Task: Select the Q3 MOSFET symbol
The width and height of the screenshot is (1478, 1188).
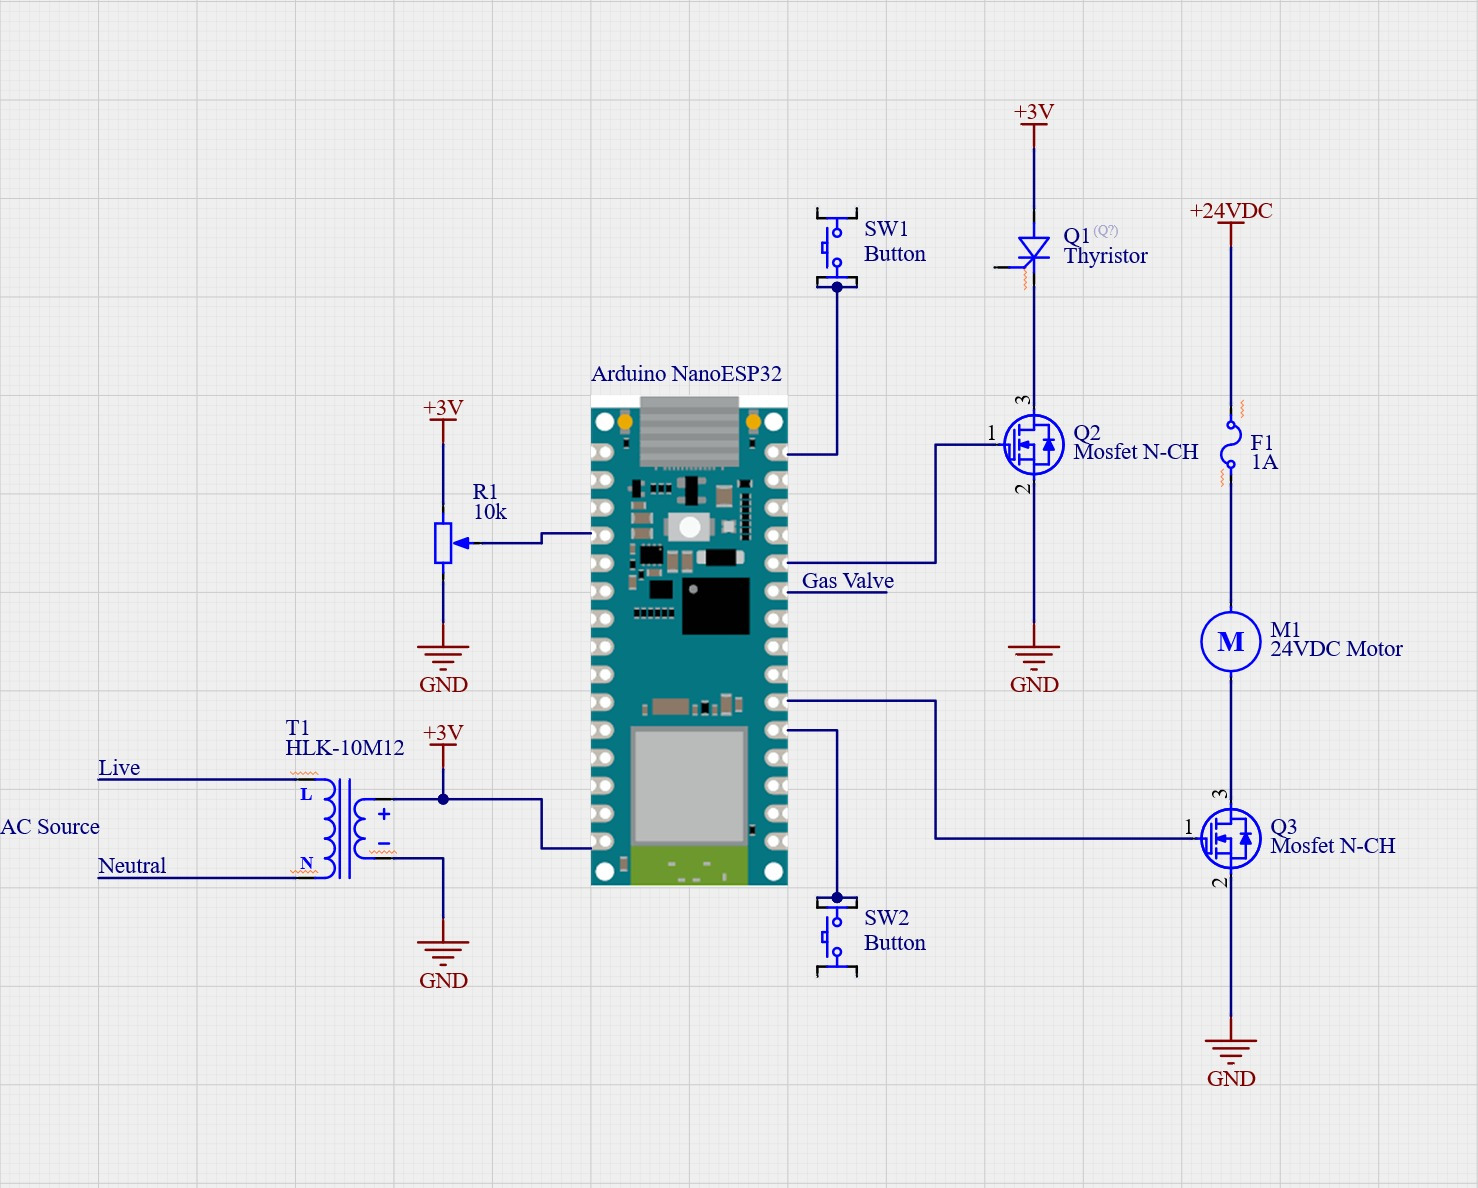Action: tap(1230, 838)
